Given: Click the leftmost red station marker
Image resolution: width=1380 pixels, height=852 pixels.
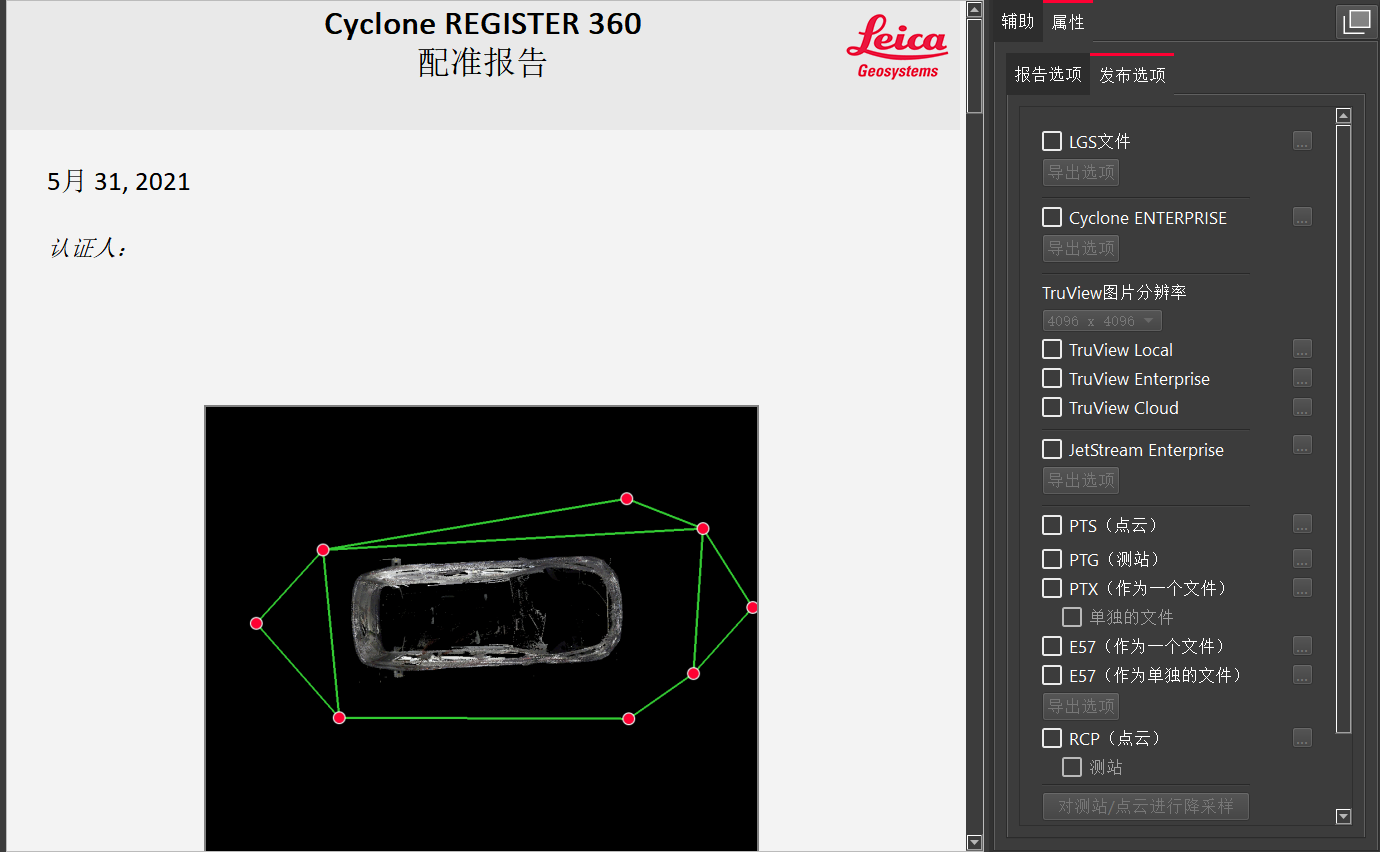Looking at the screenshot, I should click(x=256, y=623).
